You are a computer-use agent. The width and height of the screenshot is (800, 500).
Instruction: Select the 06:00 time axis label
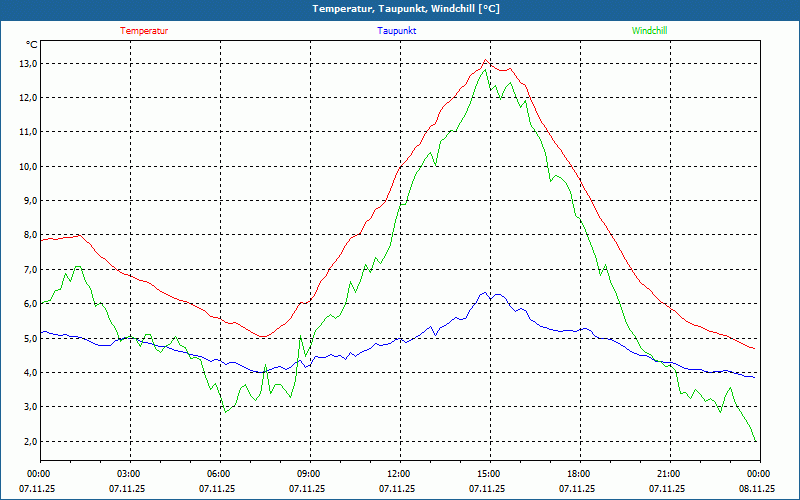[219, 474]
